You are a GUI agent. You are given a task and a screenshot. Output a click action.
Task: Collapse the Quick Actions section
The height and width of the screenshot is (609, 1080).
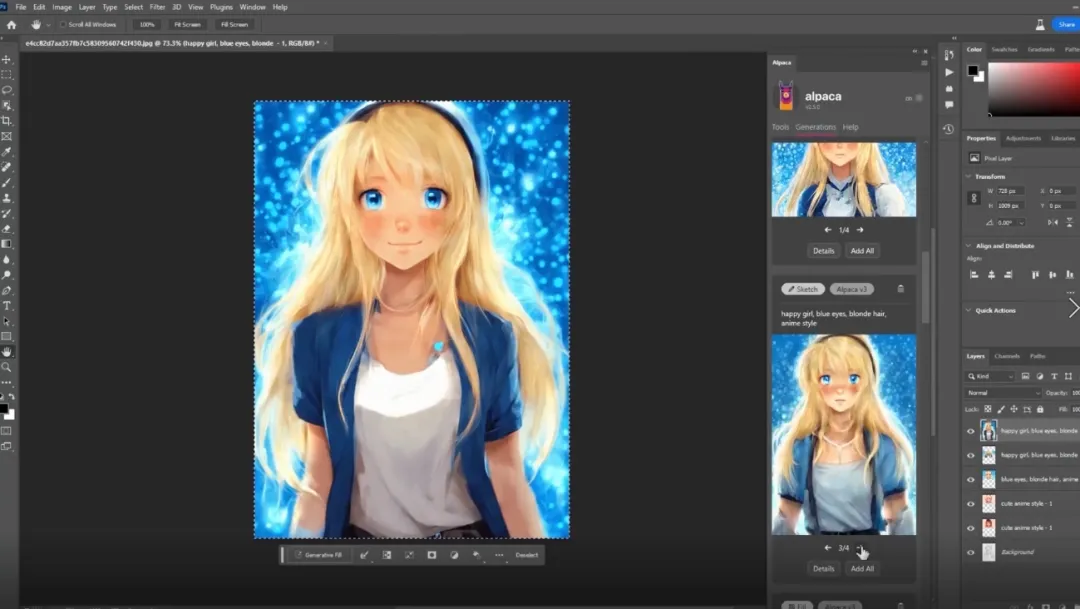968,310
